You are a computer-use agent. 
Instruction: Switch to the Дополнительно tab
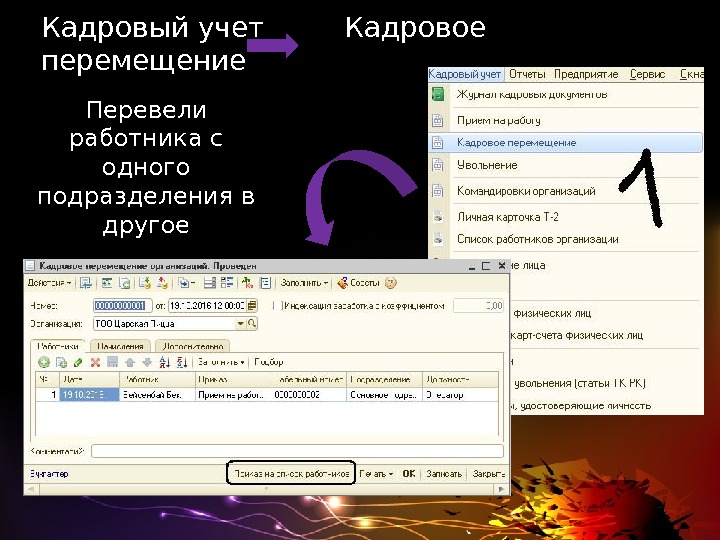pos(193,346)
